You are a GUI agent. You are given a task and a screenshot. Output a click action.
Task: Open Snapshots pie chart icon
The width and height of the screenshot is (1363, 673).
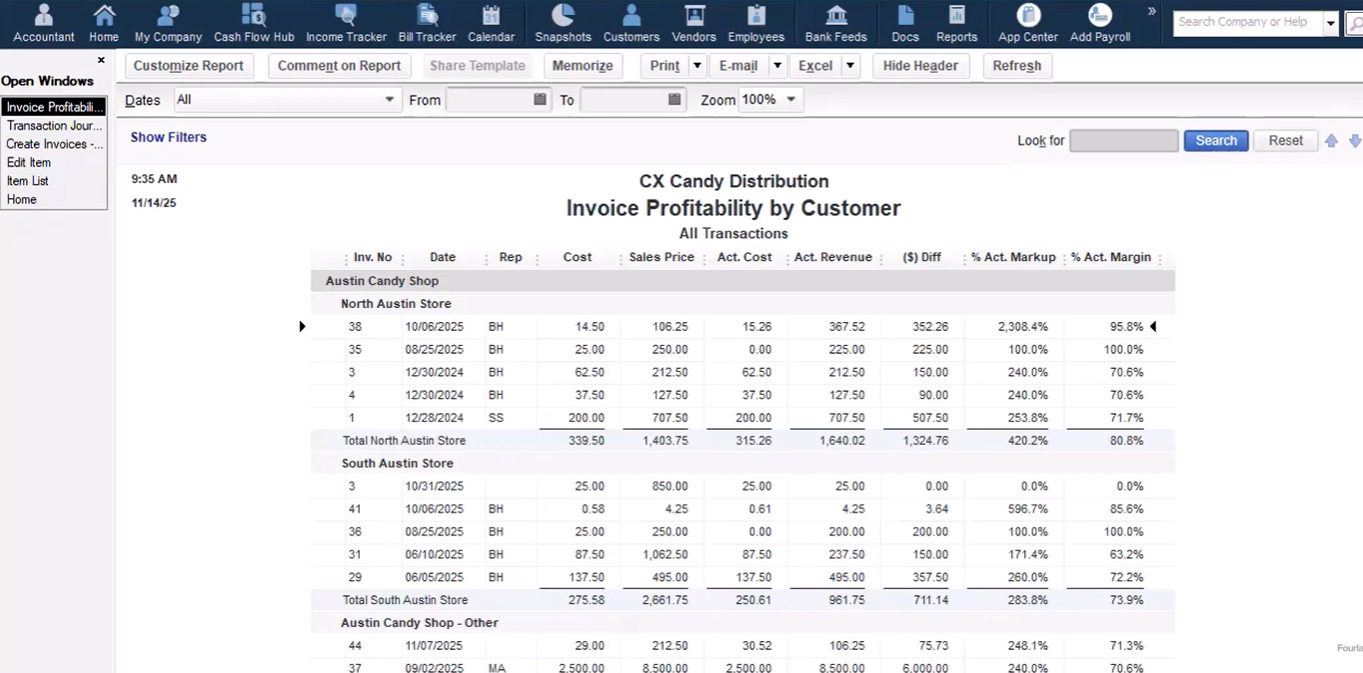coord(563,23)
